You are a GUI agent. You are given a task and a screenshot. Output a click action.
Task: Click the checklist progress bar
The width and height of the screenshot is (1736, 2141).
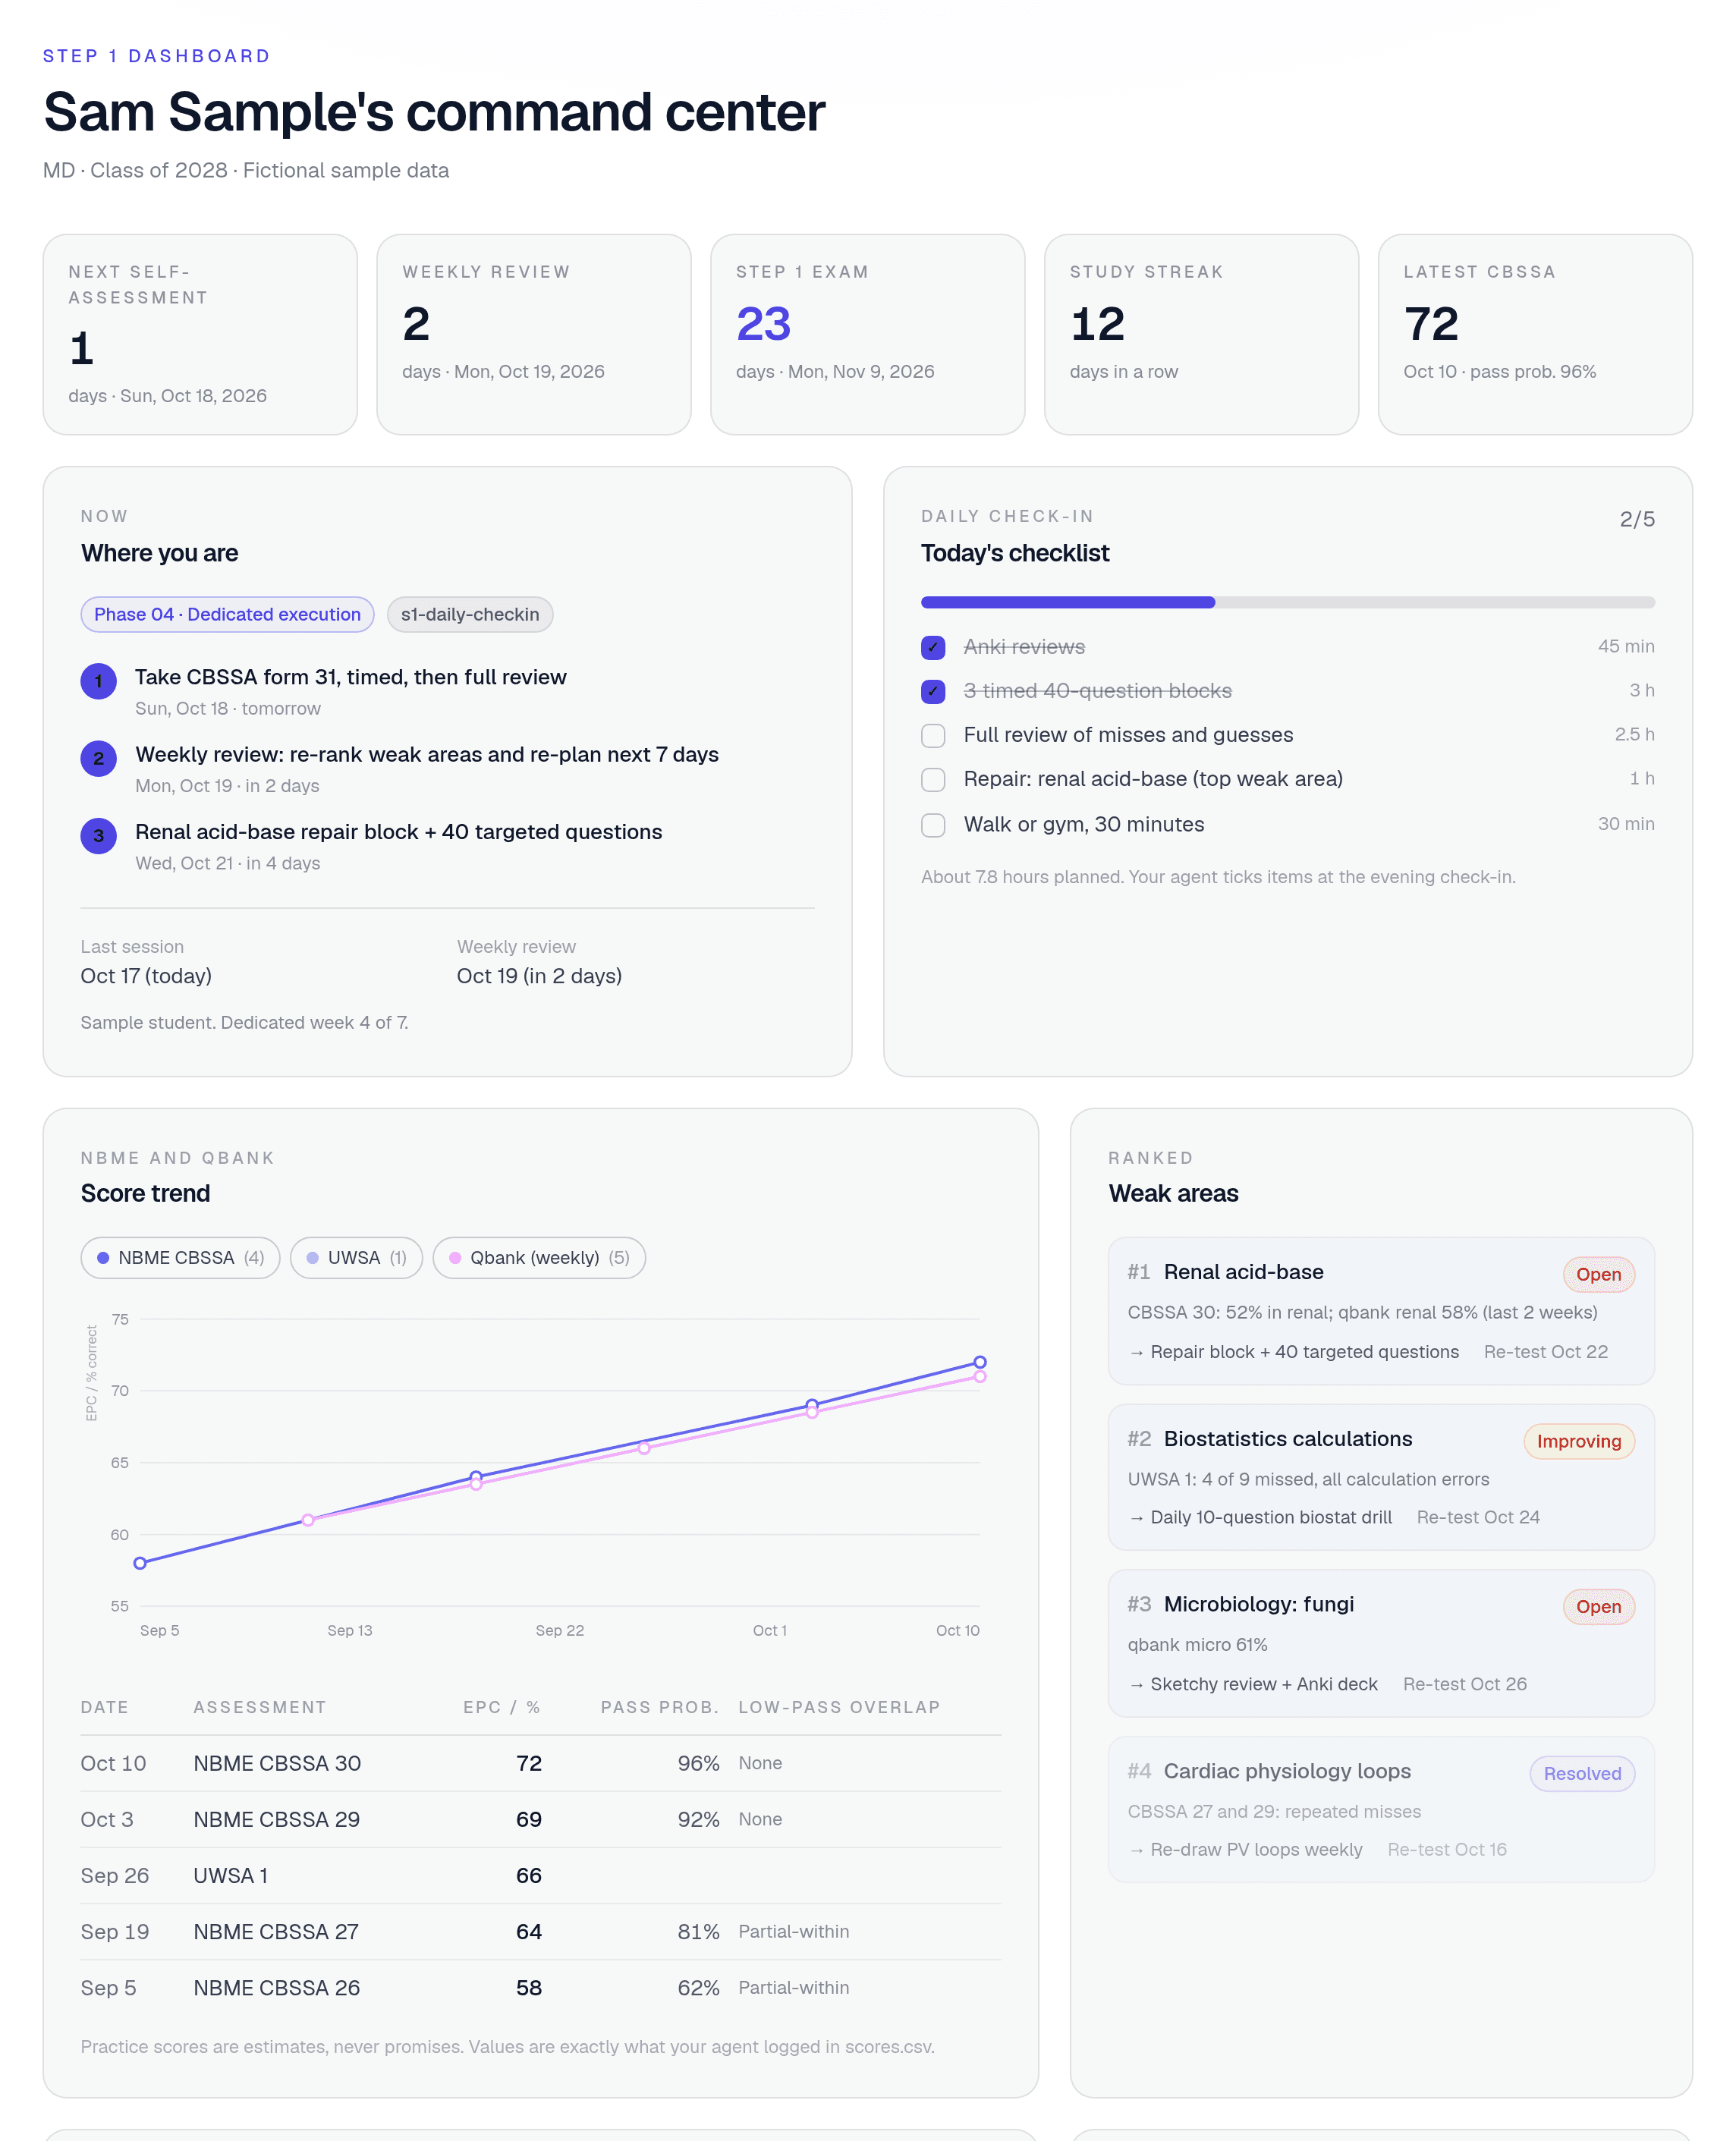[x=1287, y=602]
